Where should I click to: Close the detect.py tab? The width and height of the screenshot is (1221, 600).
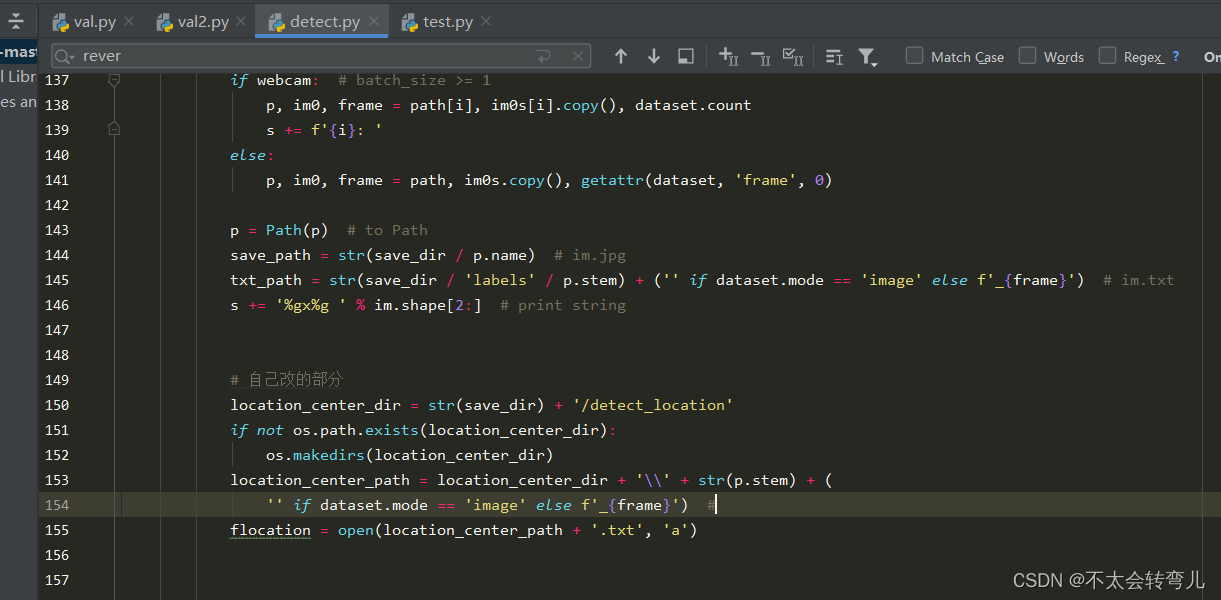click(x=374, y=21)
